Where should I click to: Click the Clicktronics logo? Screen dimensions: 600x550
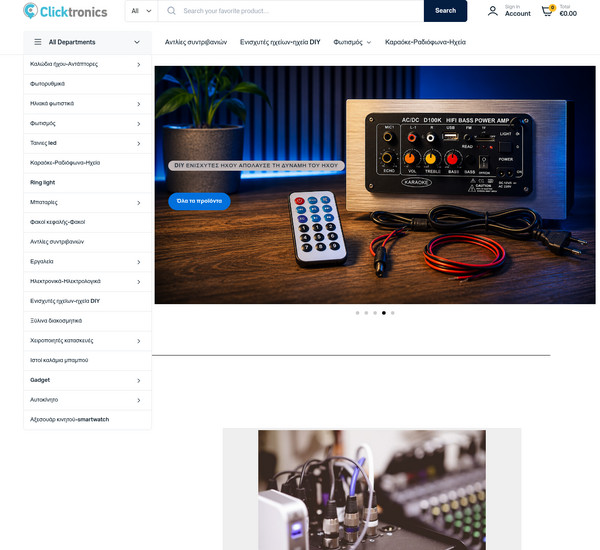coord(65,11)
